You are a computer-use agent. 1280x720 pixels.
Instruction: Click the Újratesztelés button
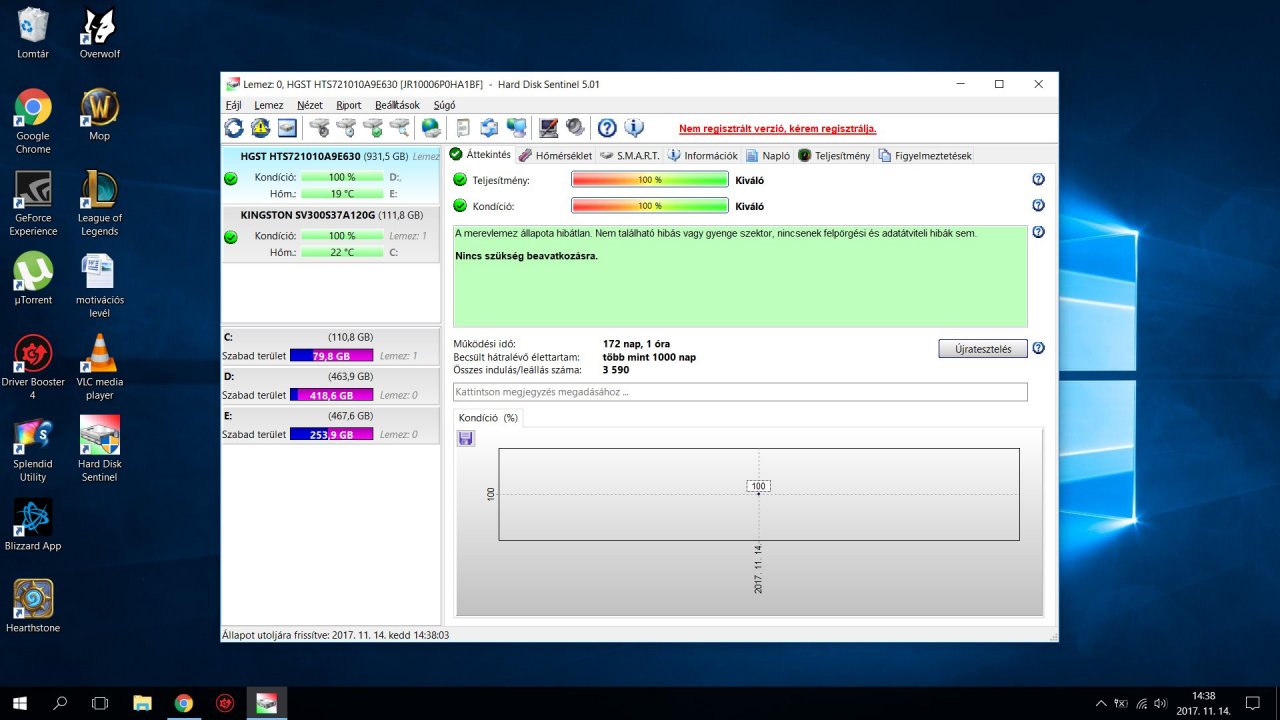tap(983, 349)
